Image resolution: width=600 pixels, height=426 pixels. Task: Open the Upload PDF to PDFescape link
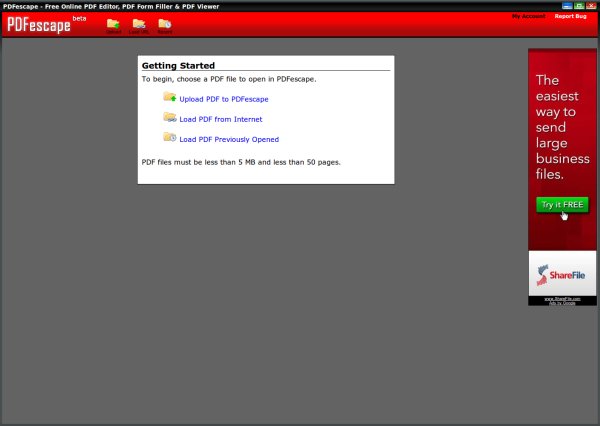[x=224, y=99]
